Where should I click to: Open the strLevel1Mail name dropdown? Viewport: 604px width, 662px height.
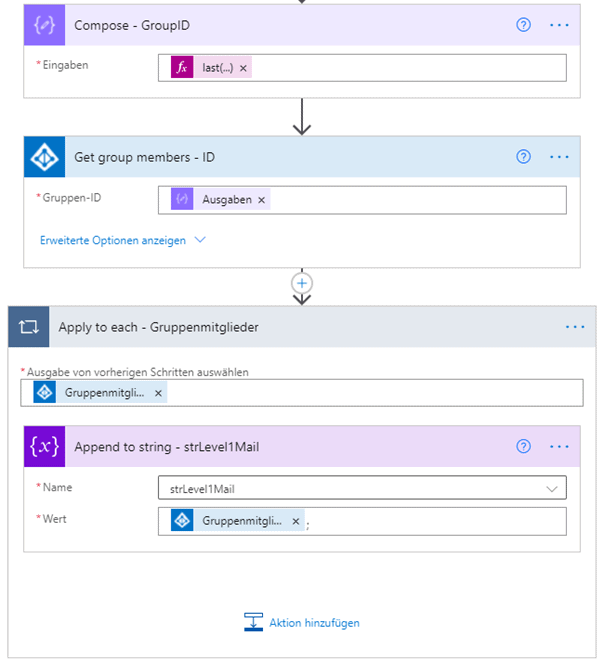362,488
